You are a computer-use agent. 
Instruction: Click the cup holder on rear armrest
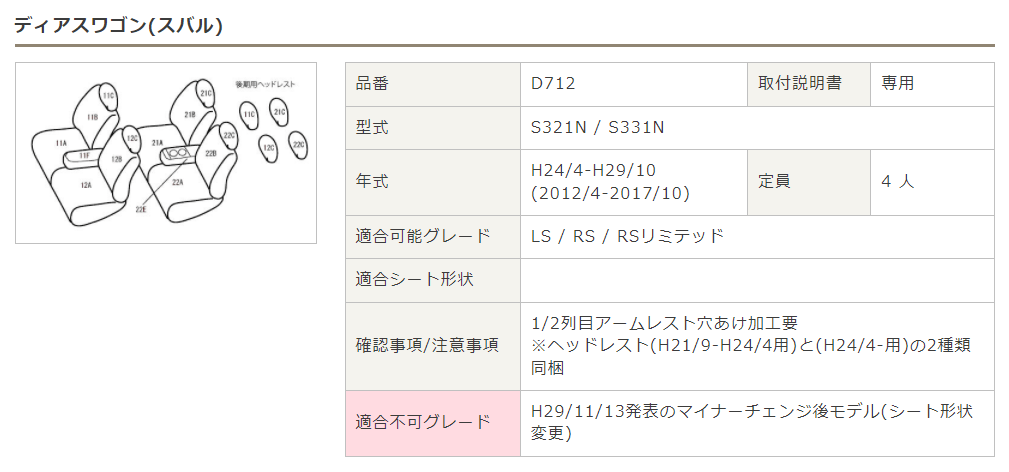(x=180, y=154)
